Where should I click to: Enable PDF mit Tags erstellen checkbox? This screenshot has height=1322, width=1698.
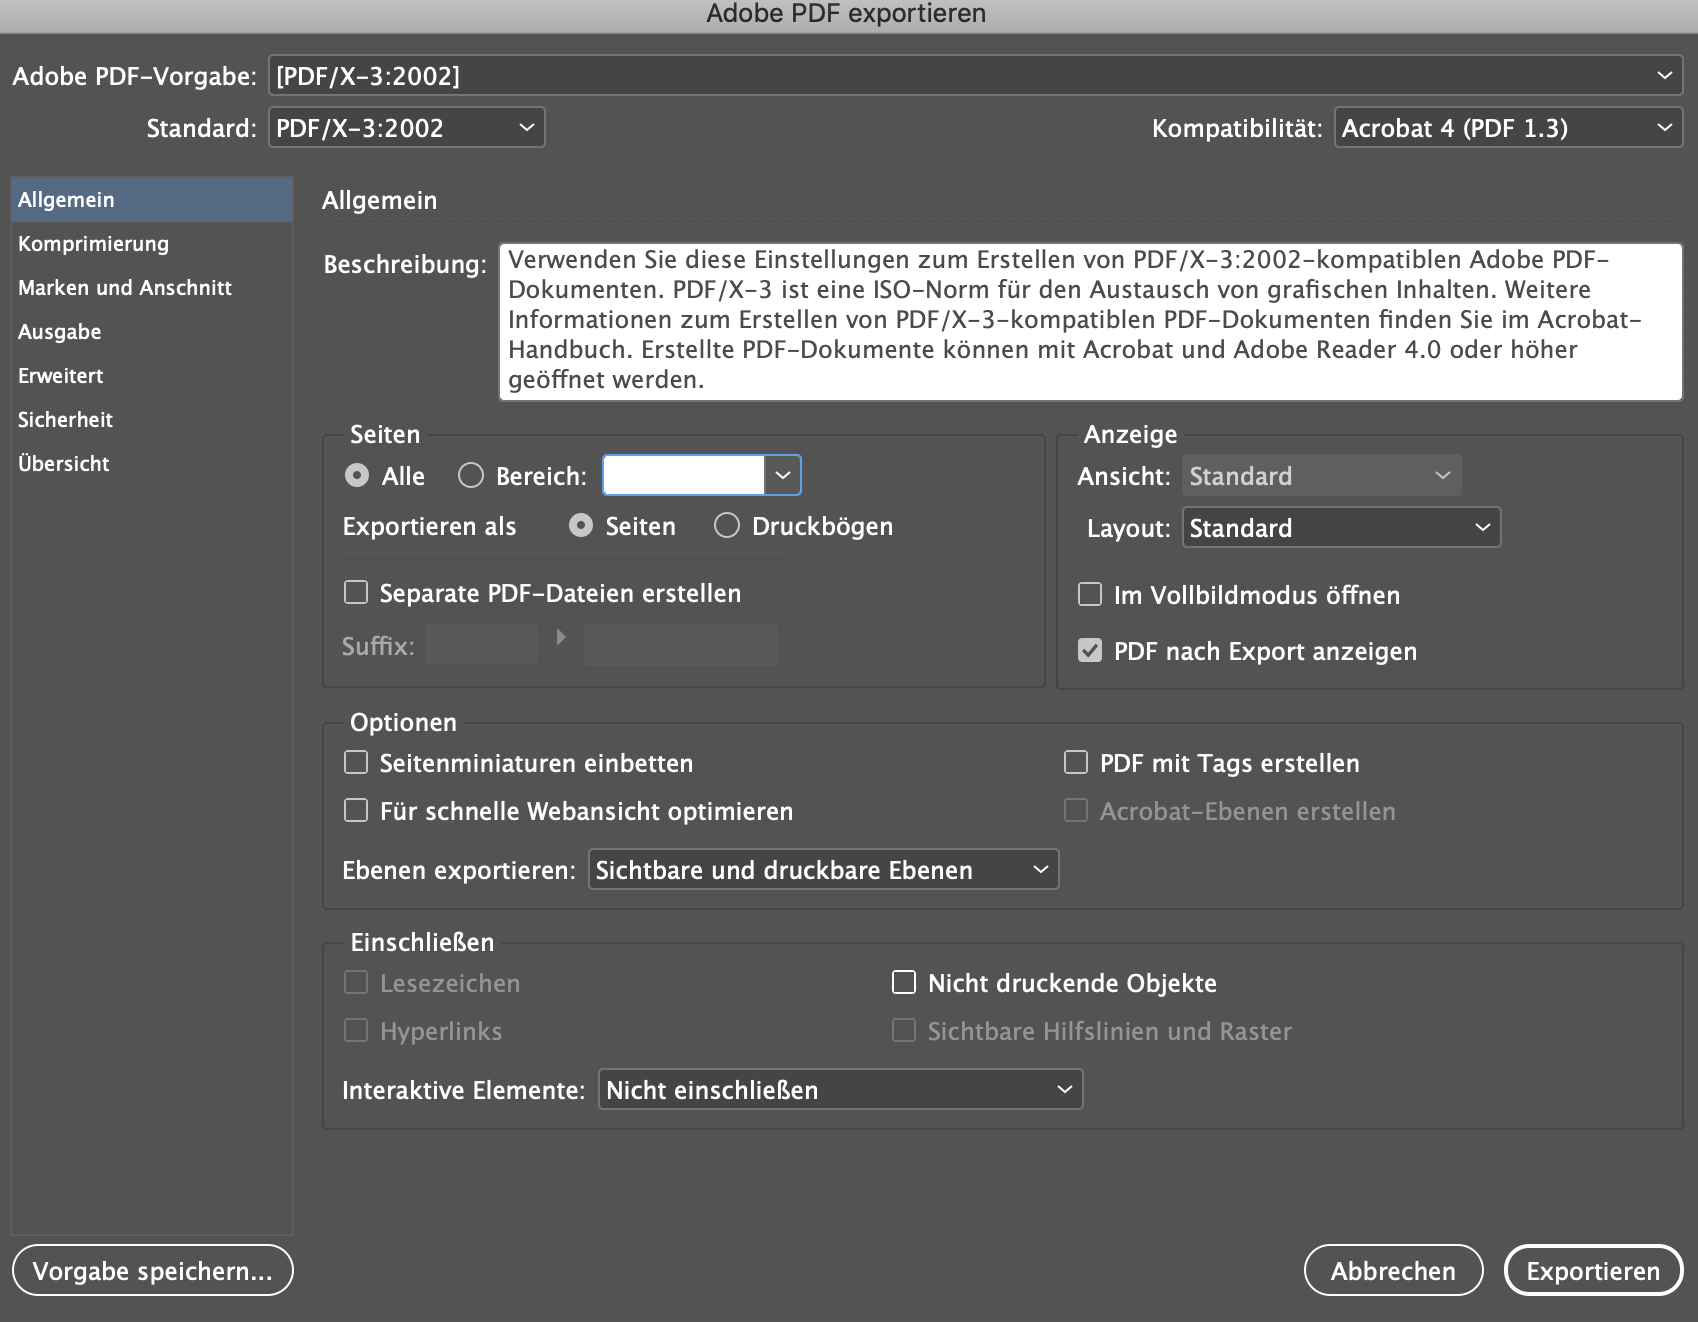(x=1076, y=763)
